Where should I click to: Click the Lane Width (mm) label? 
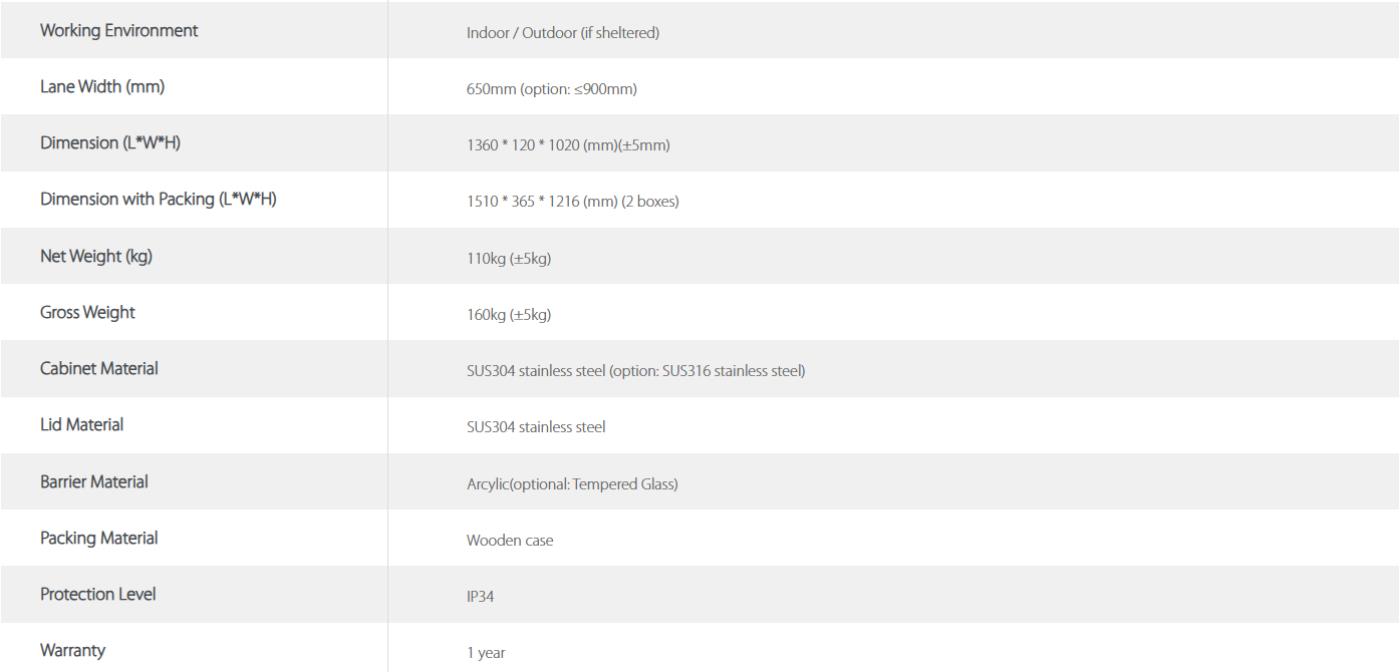point(102,87)
